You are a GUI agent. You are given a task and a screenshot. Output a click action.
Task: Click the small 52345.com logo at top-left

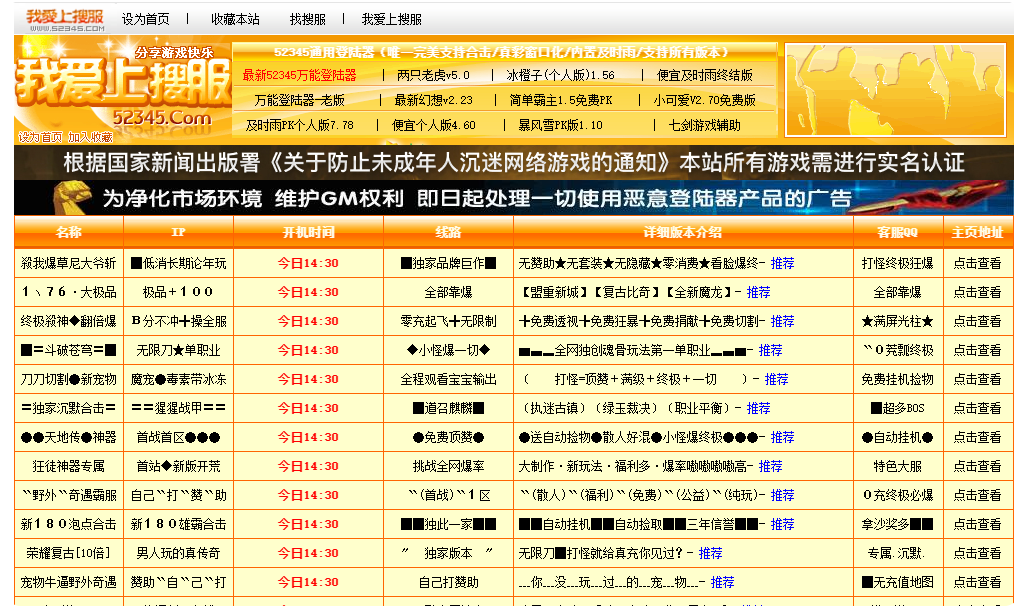(x=64, y=19)
